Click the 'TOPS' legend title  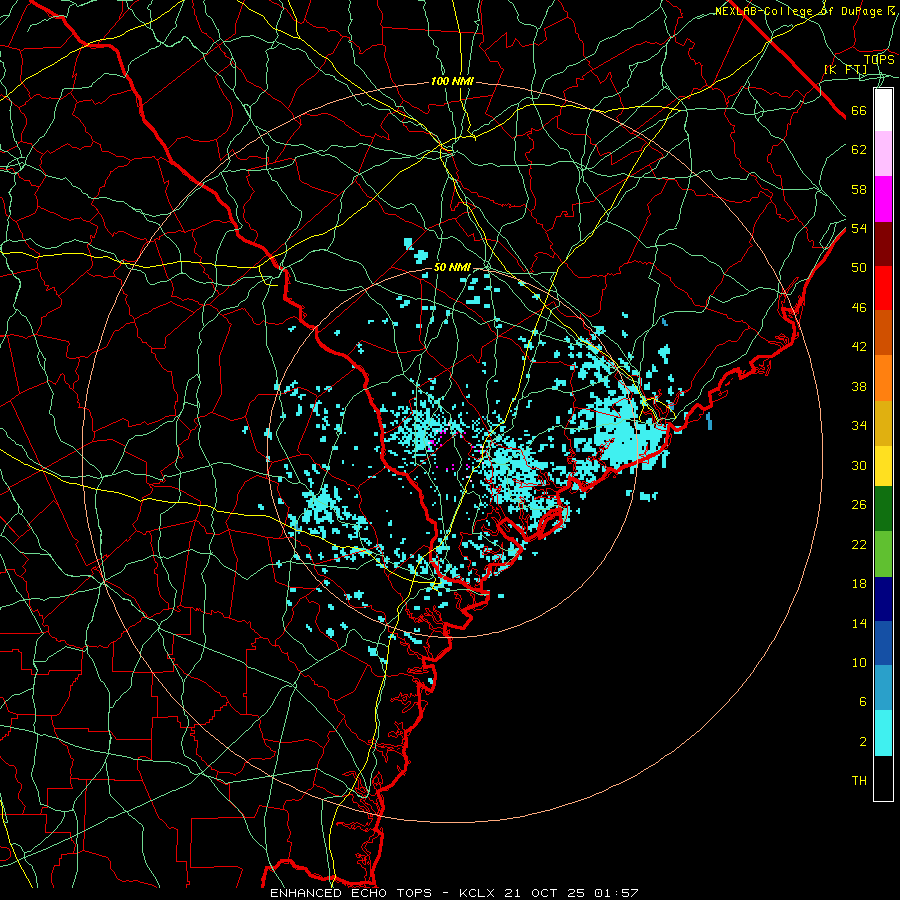point(879,59)
